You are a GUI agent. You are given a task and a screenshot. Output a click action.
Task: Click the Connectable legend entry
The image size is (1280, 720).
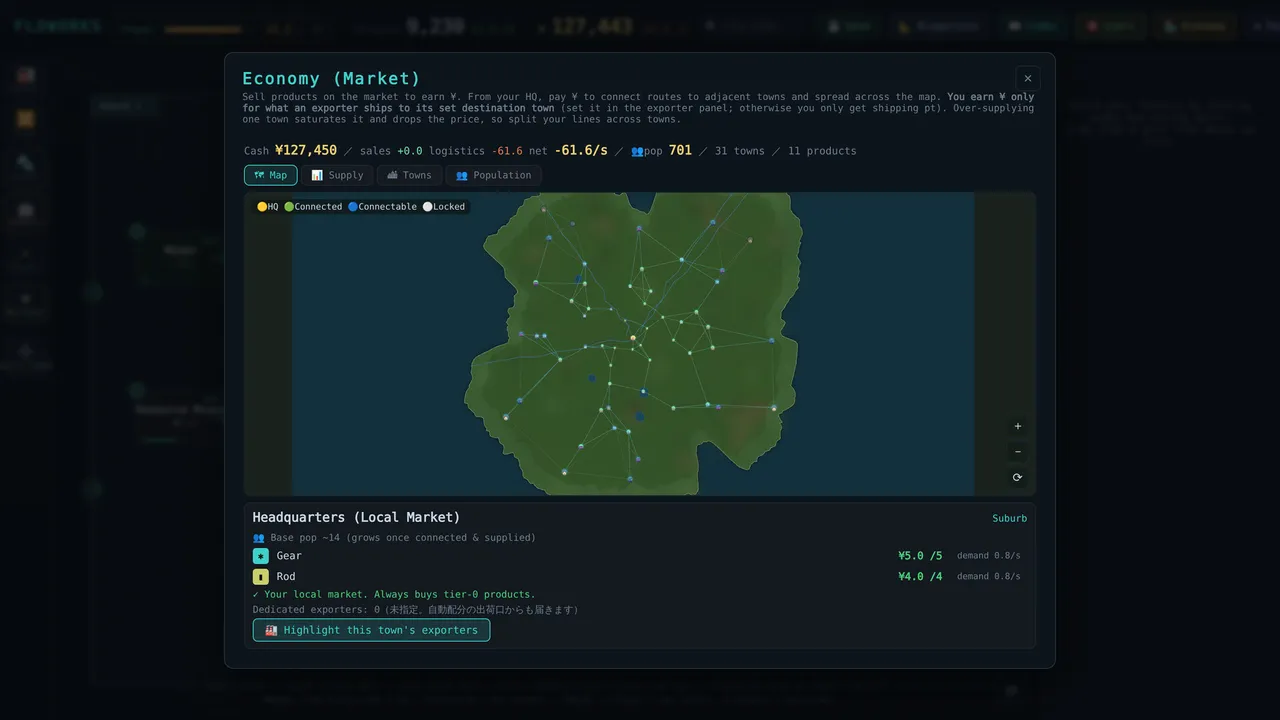click(x=382, y=207)
